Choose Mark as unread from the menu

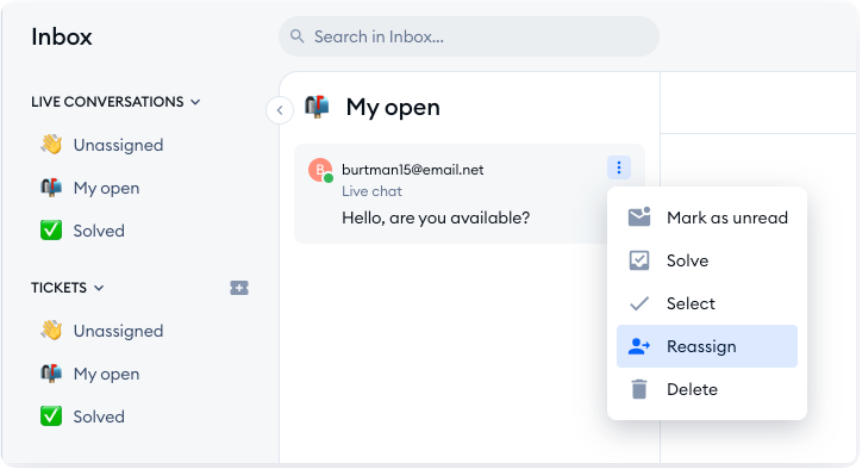click(727, 218)
